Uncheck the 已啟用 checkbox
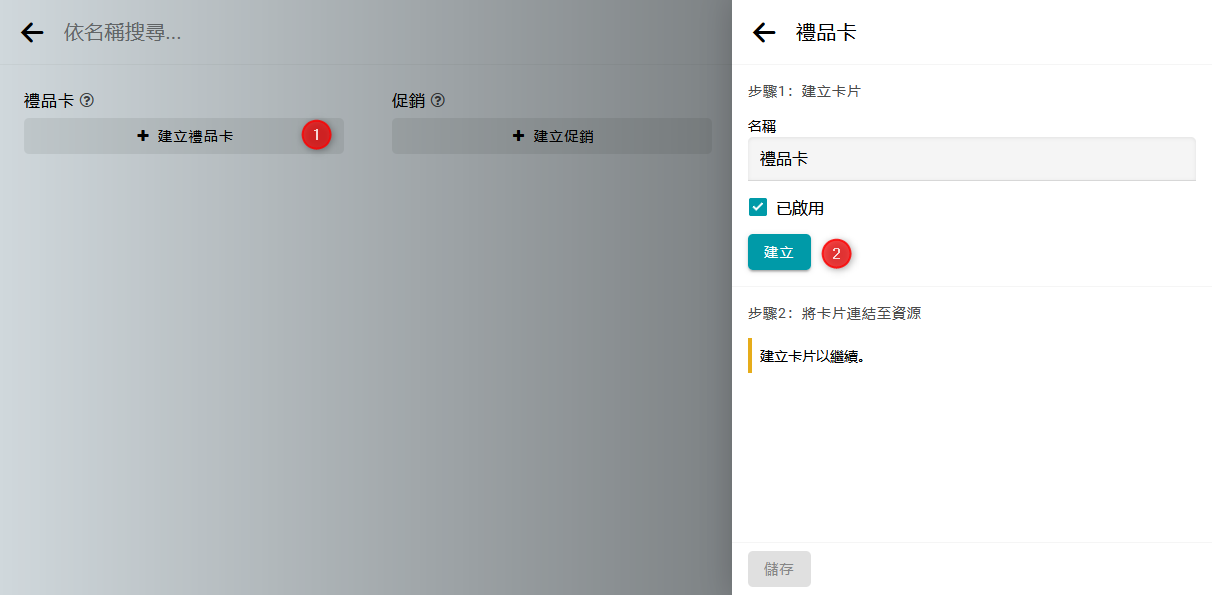This screenshot has height=595, width=1212. (758, 208)
